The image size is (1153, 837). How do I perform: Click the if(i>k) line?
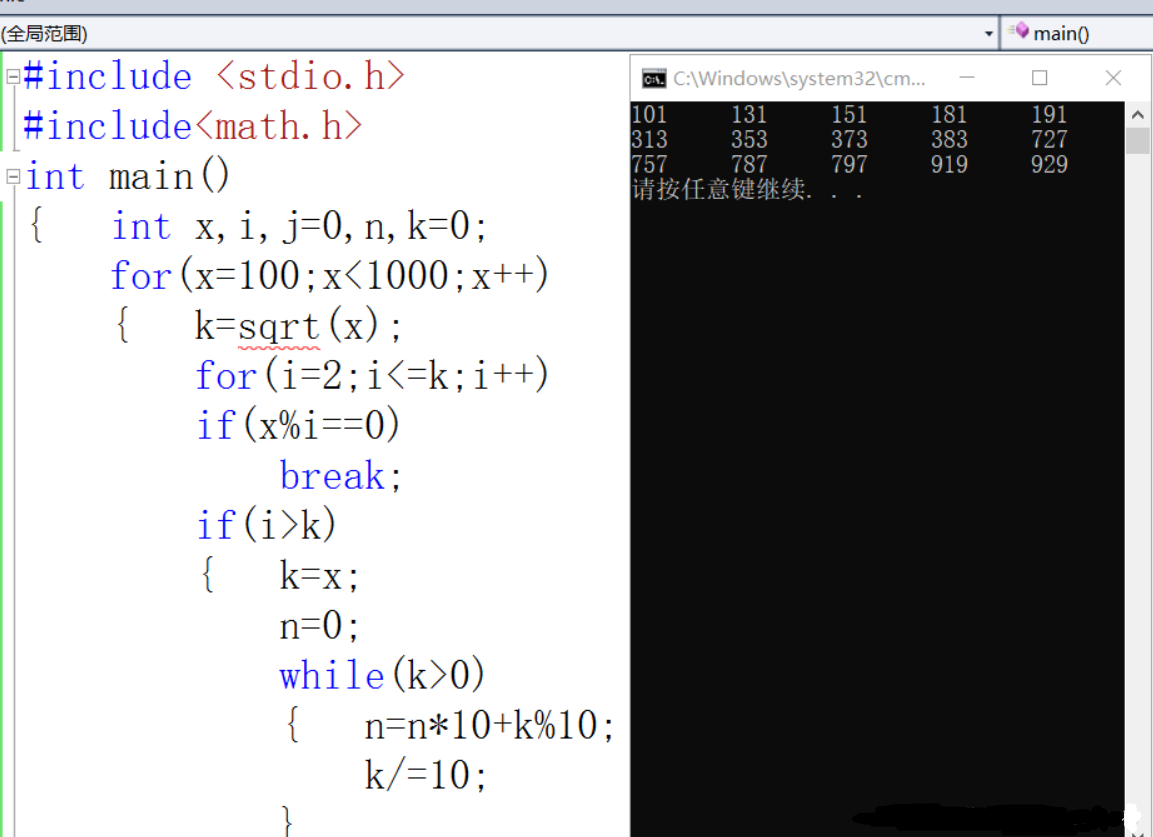coord(266,526)
